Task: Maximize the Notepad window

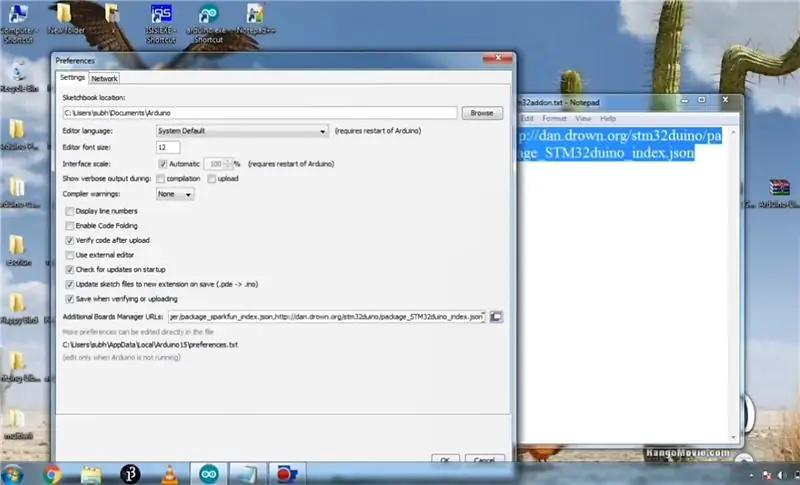Action: point(702,100)
